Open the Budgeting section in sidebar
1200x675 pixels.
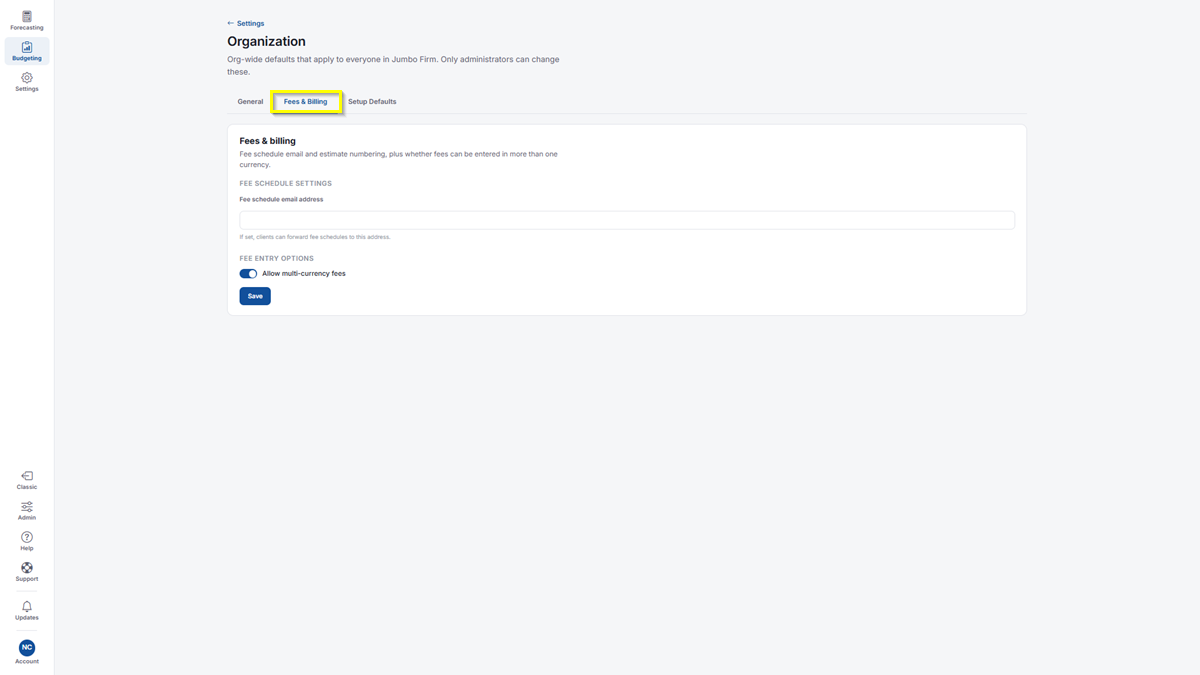point(27,51)
